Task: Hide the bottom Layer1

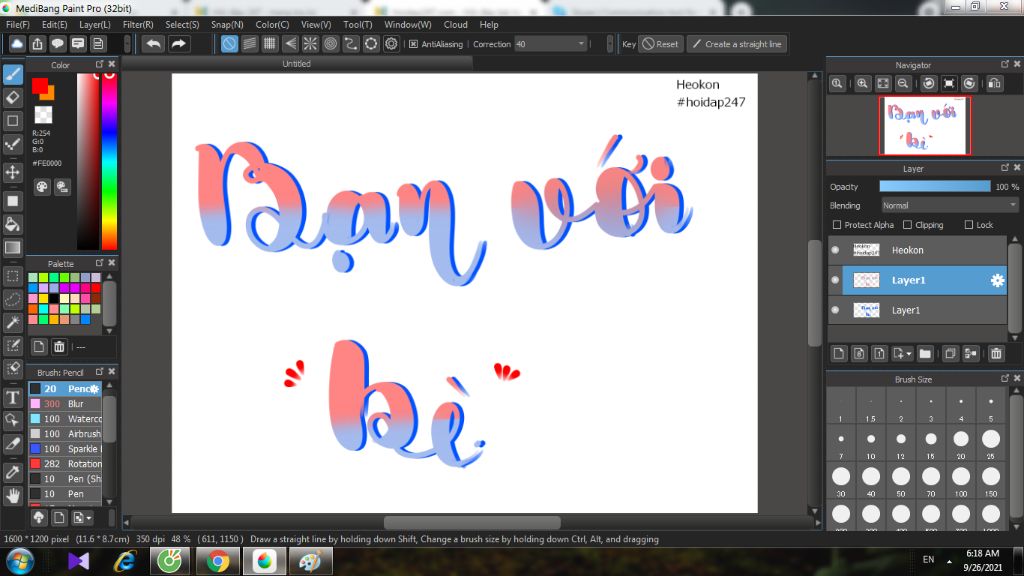Action: (x=835, y=310)
